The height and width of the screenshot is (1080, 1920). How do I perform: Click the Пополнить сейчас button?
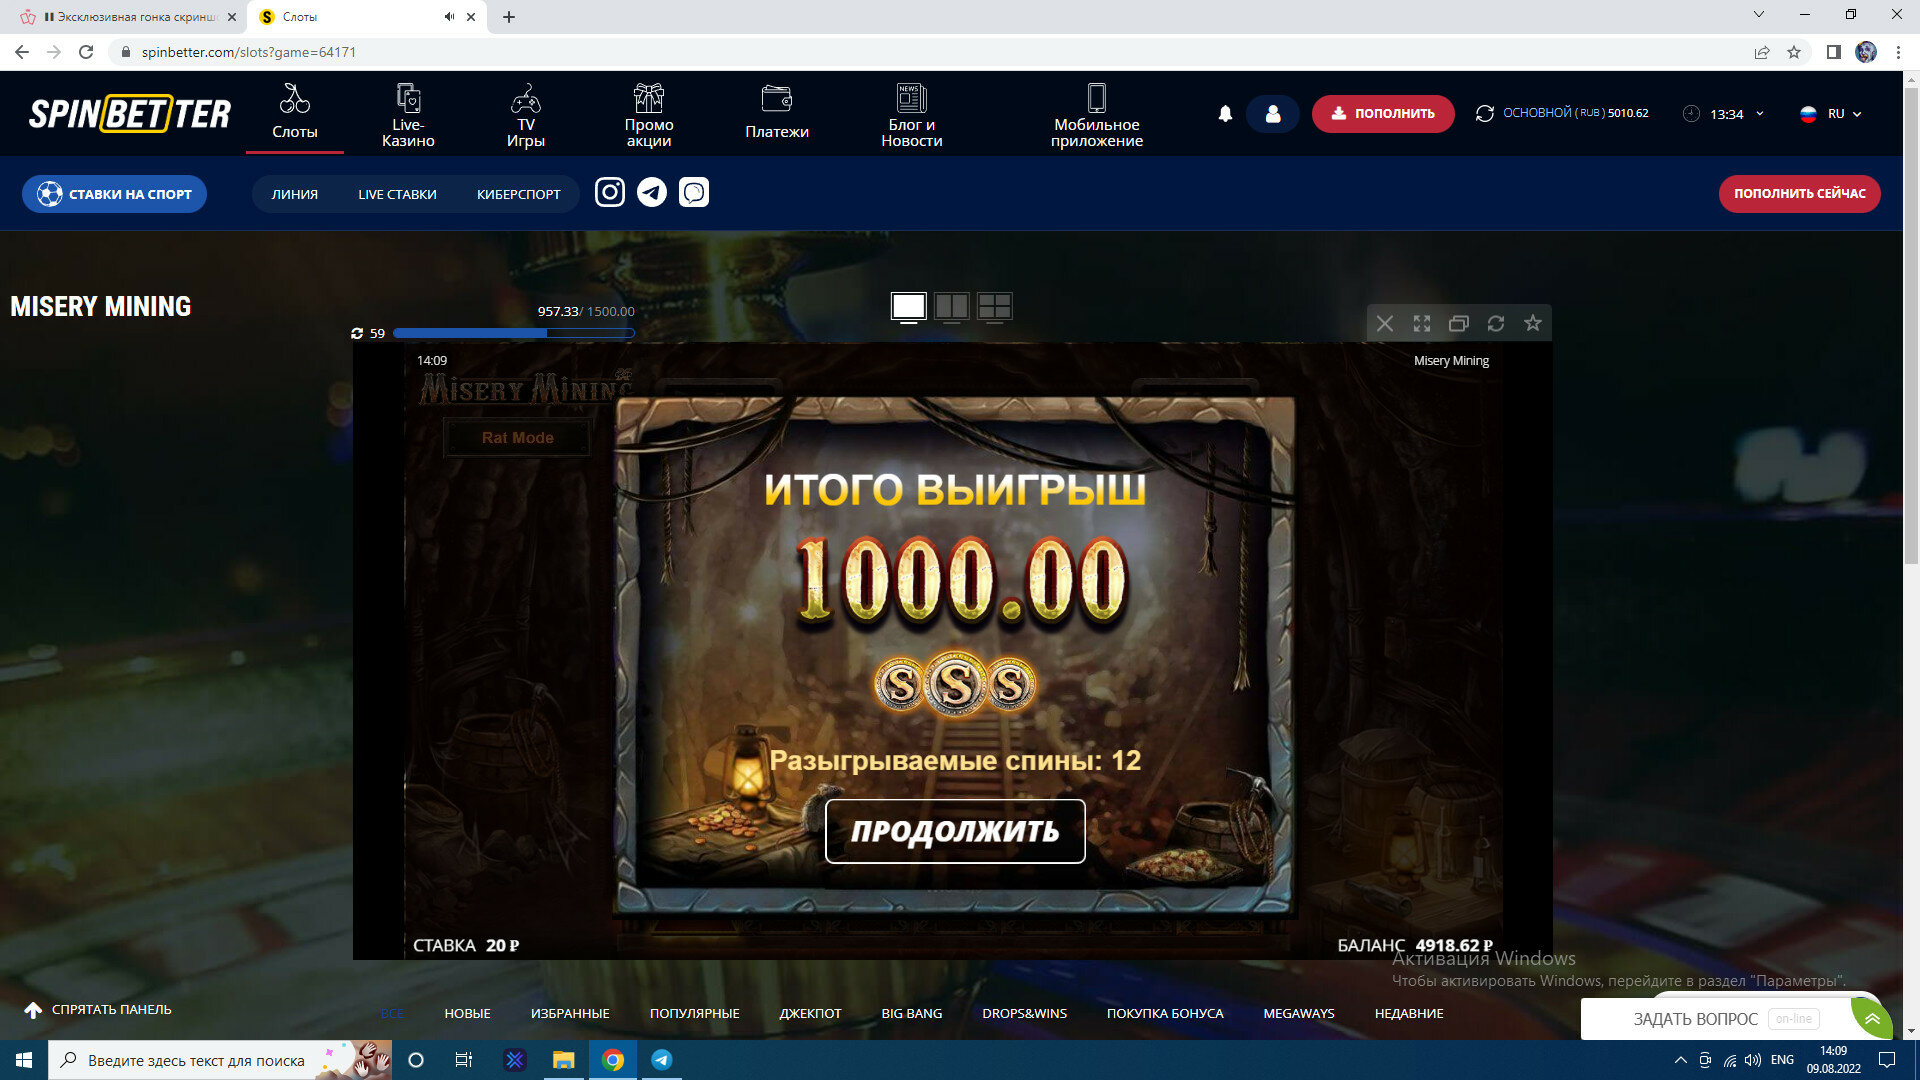click(x=1799, y=194)
